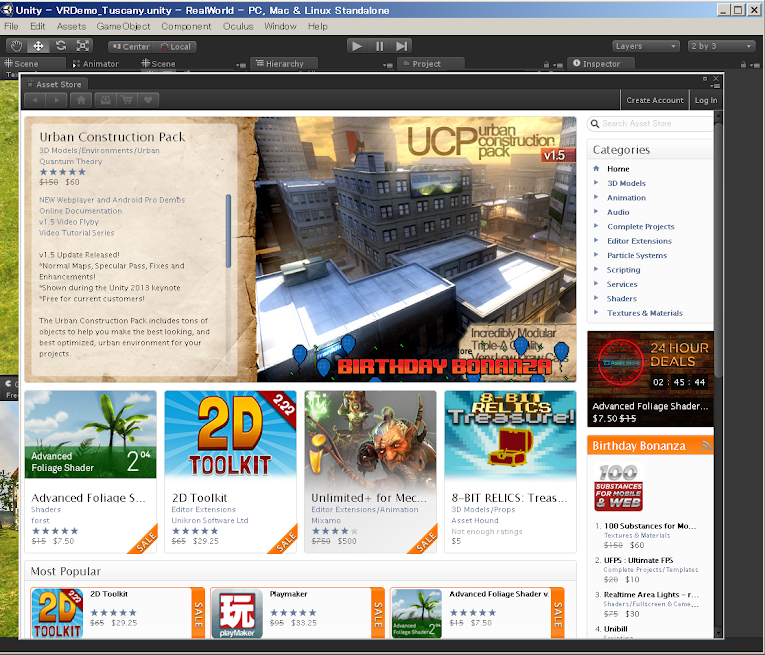765x655 pixels.
Task: Go forward in Asset Store navigation
Action: click(x=57, y=100)
